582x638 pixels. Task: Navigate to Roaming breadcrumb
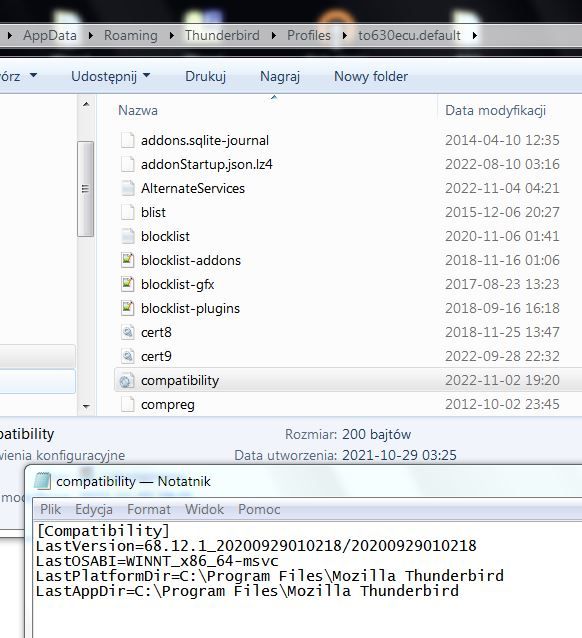click(x=131, y=36)
